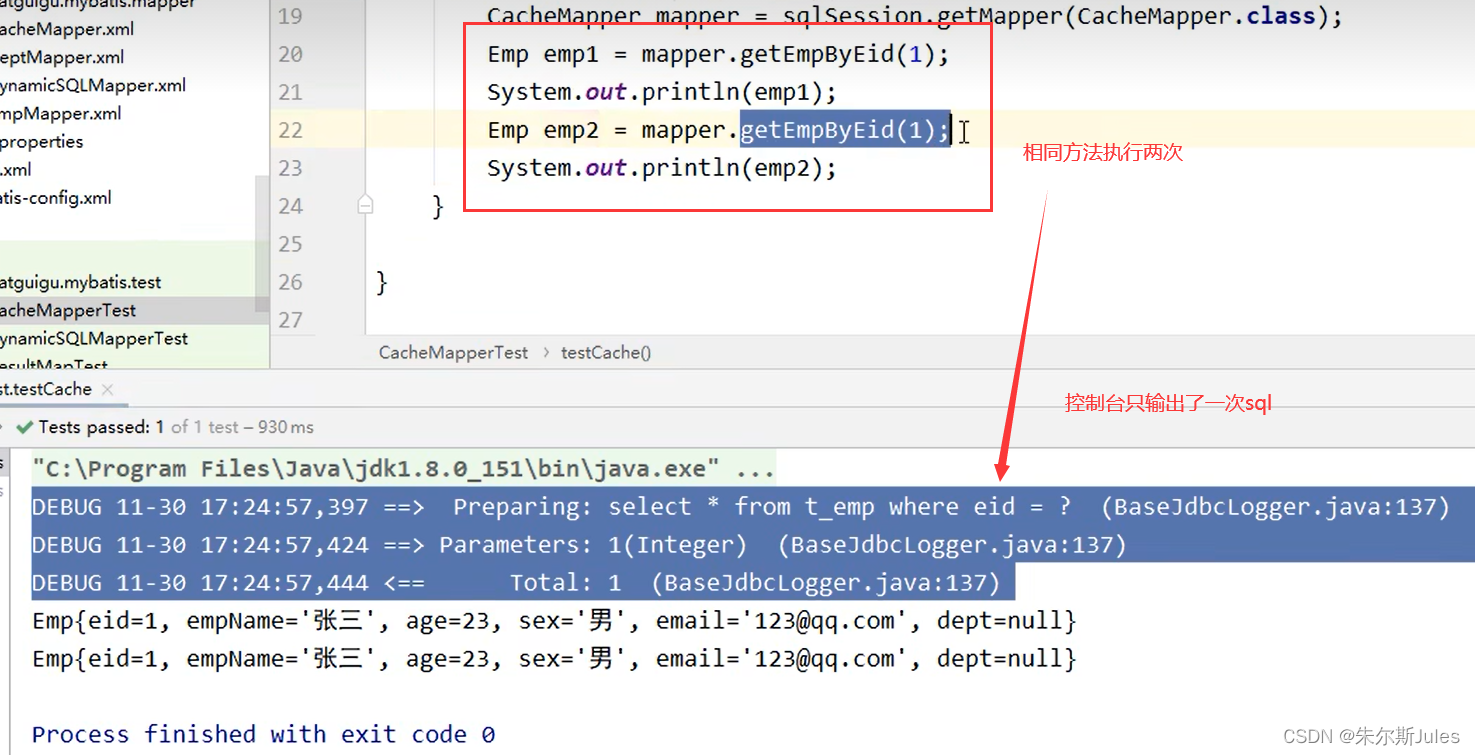Open DeptMapper.xml in the project tree
This screenshot has height=755, width=1475.
(62, 57)
